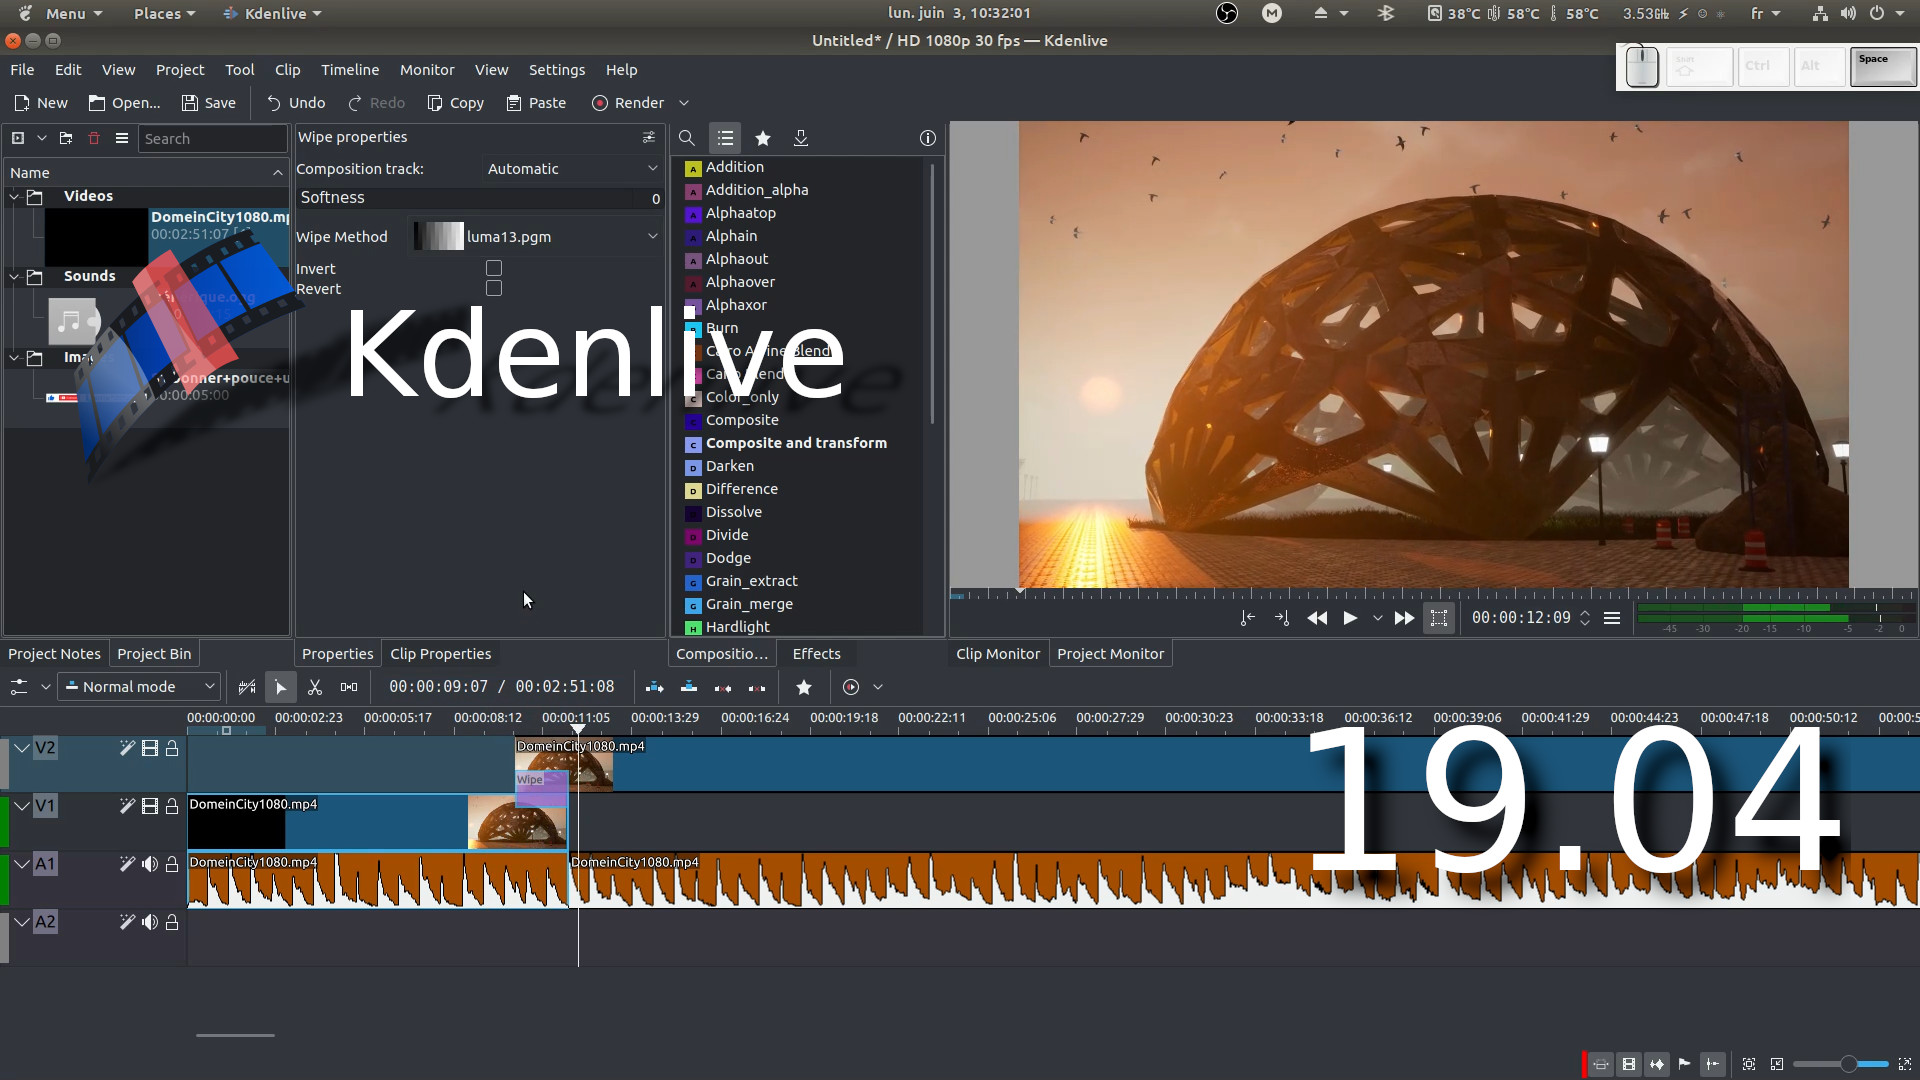Click the fit zoom to project icon
1920x1080 pixels.
(x=1749, y=1064)
